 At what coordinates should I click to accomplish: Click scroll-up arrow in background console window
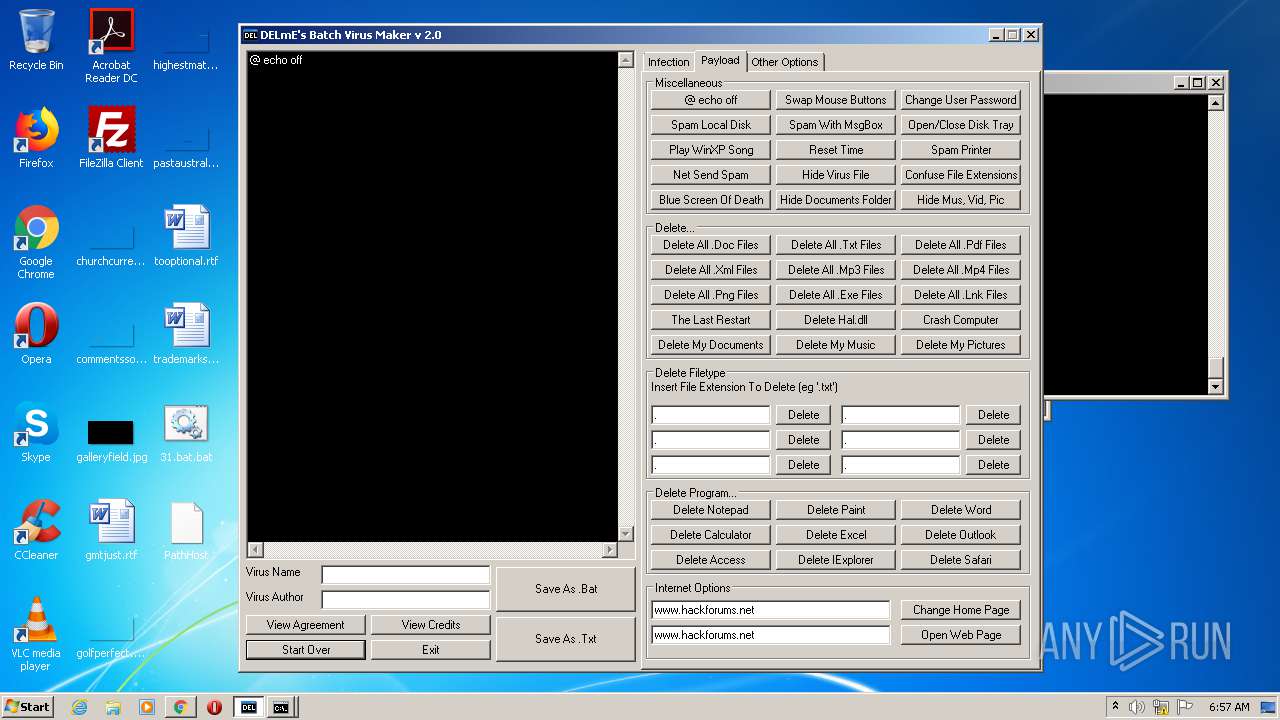pos(1215,102)
